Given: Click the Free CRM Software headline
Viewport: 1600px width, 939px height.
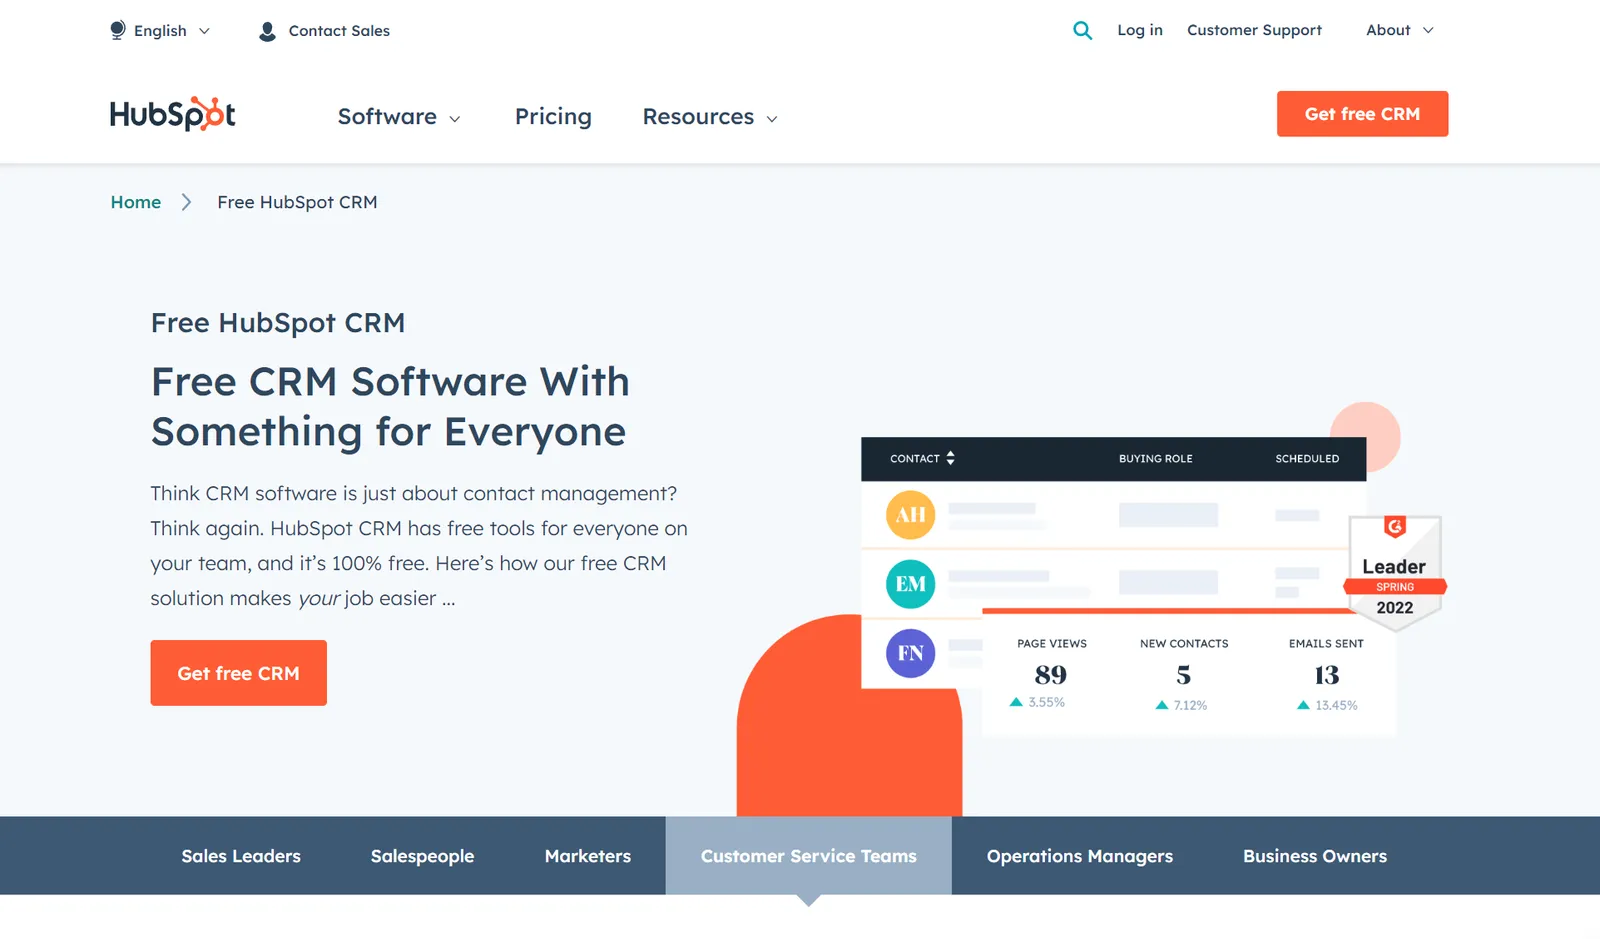Looking at the screenshot, I should point(390,407).
